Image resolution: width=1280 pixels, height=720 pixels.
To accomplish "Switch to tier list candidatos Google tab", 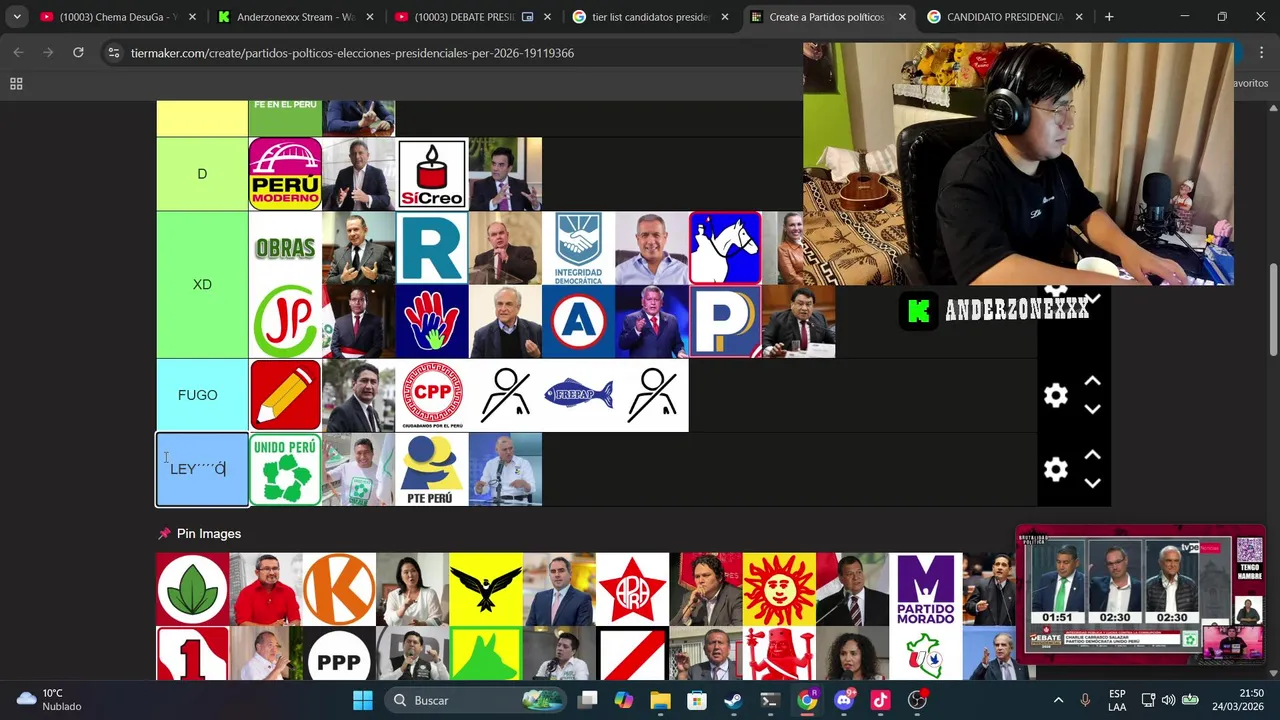I will pyautogui.click(x=650, y=17).
